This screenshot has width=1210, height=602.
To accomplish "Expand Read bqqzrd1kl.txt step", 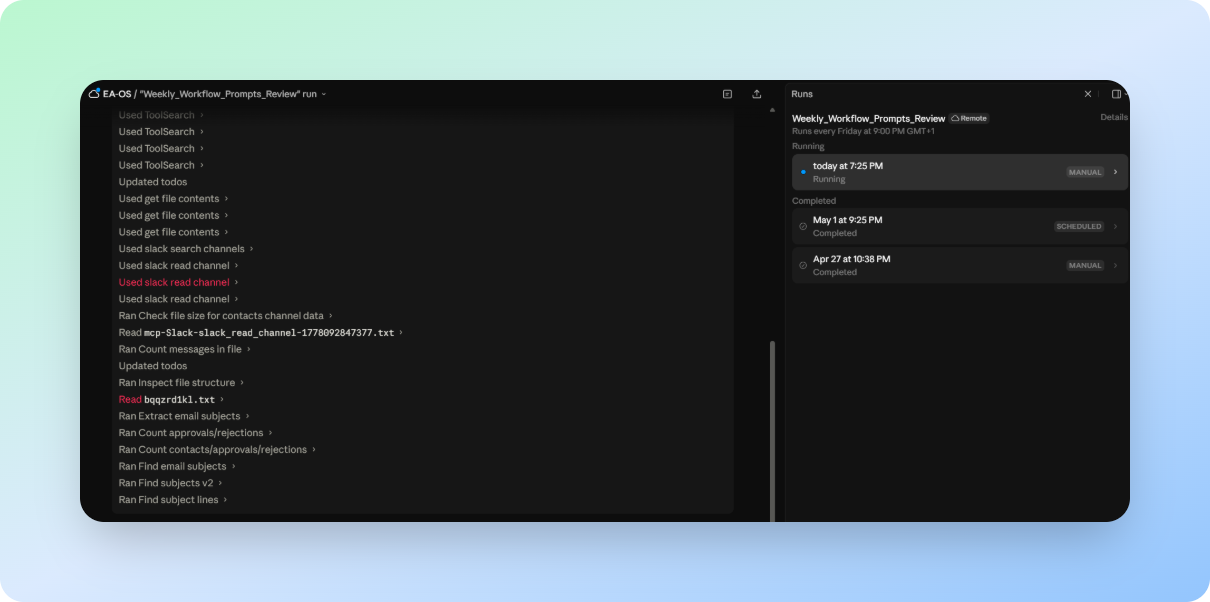I will 170,399.
